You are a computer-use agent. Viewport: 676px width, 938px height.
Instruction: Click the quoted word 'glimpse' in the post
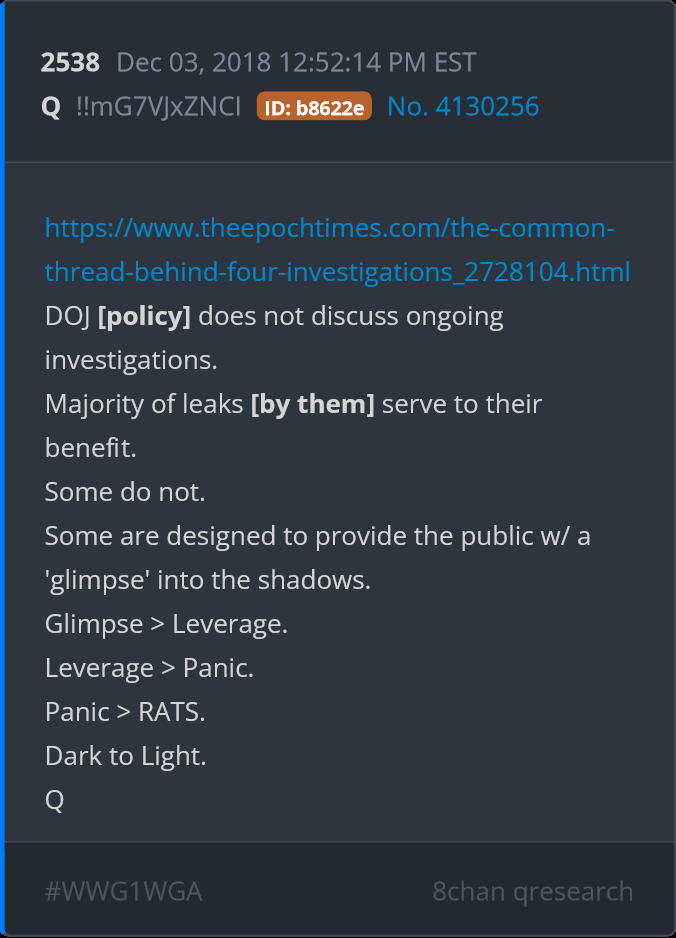[x=92, y=580]
